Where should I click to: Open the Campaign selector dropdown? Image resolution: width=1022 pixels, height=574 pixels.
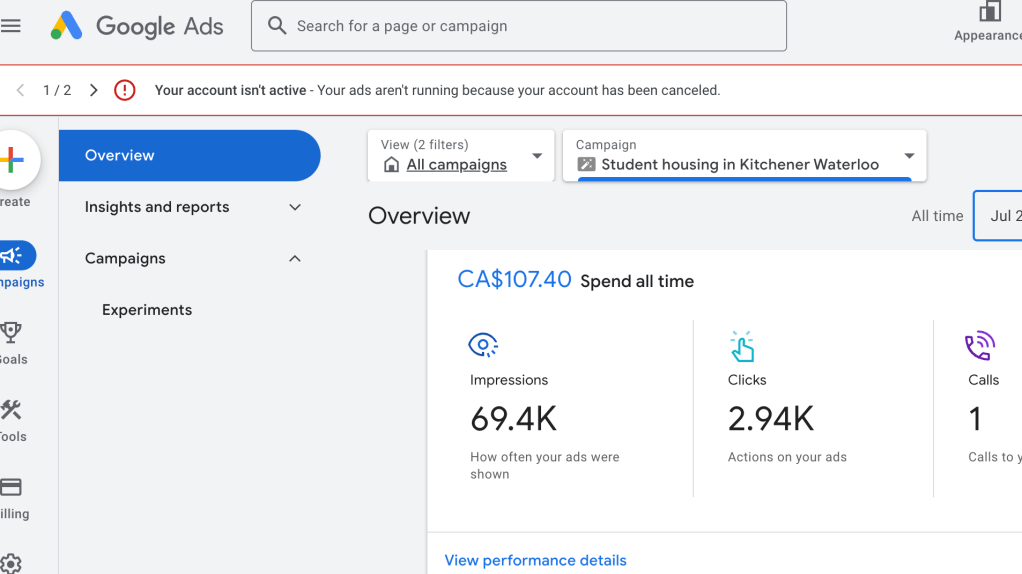[x=744, y=156]
